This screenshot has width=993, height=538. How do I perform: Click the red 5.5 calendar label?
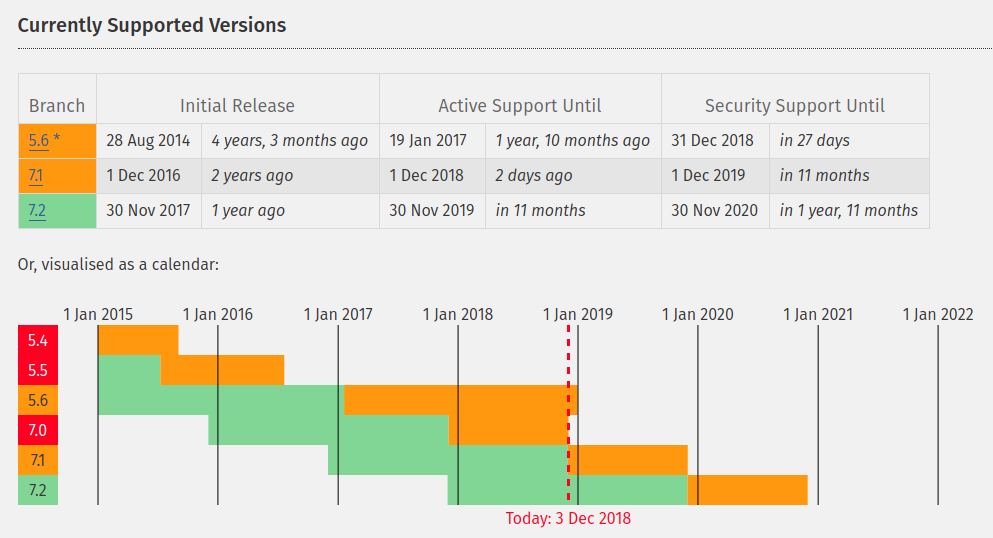[x=38, y=370]
